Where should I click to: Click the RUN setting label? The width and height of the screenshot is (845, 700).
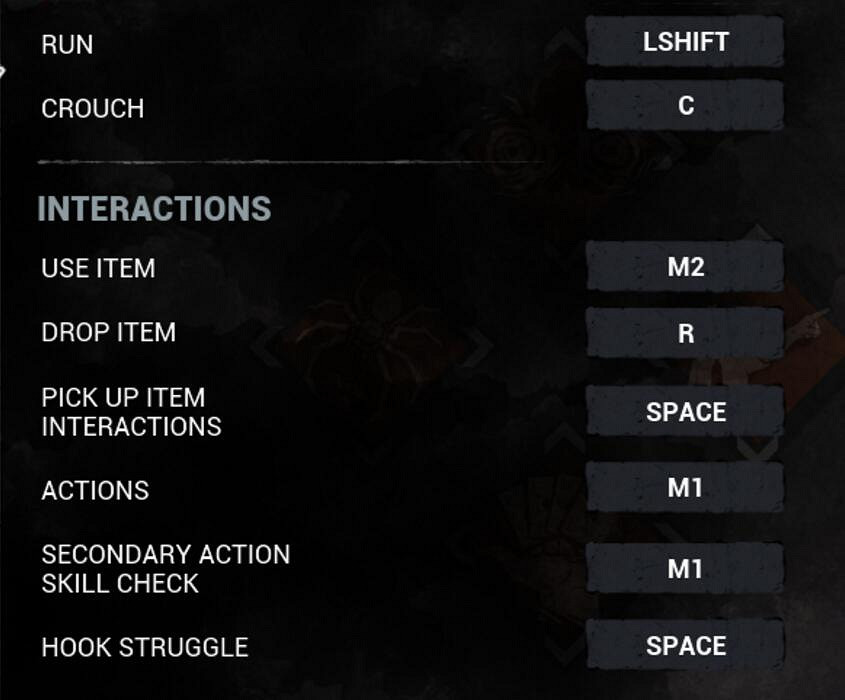67,45
